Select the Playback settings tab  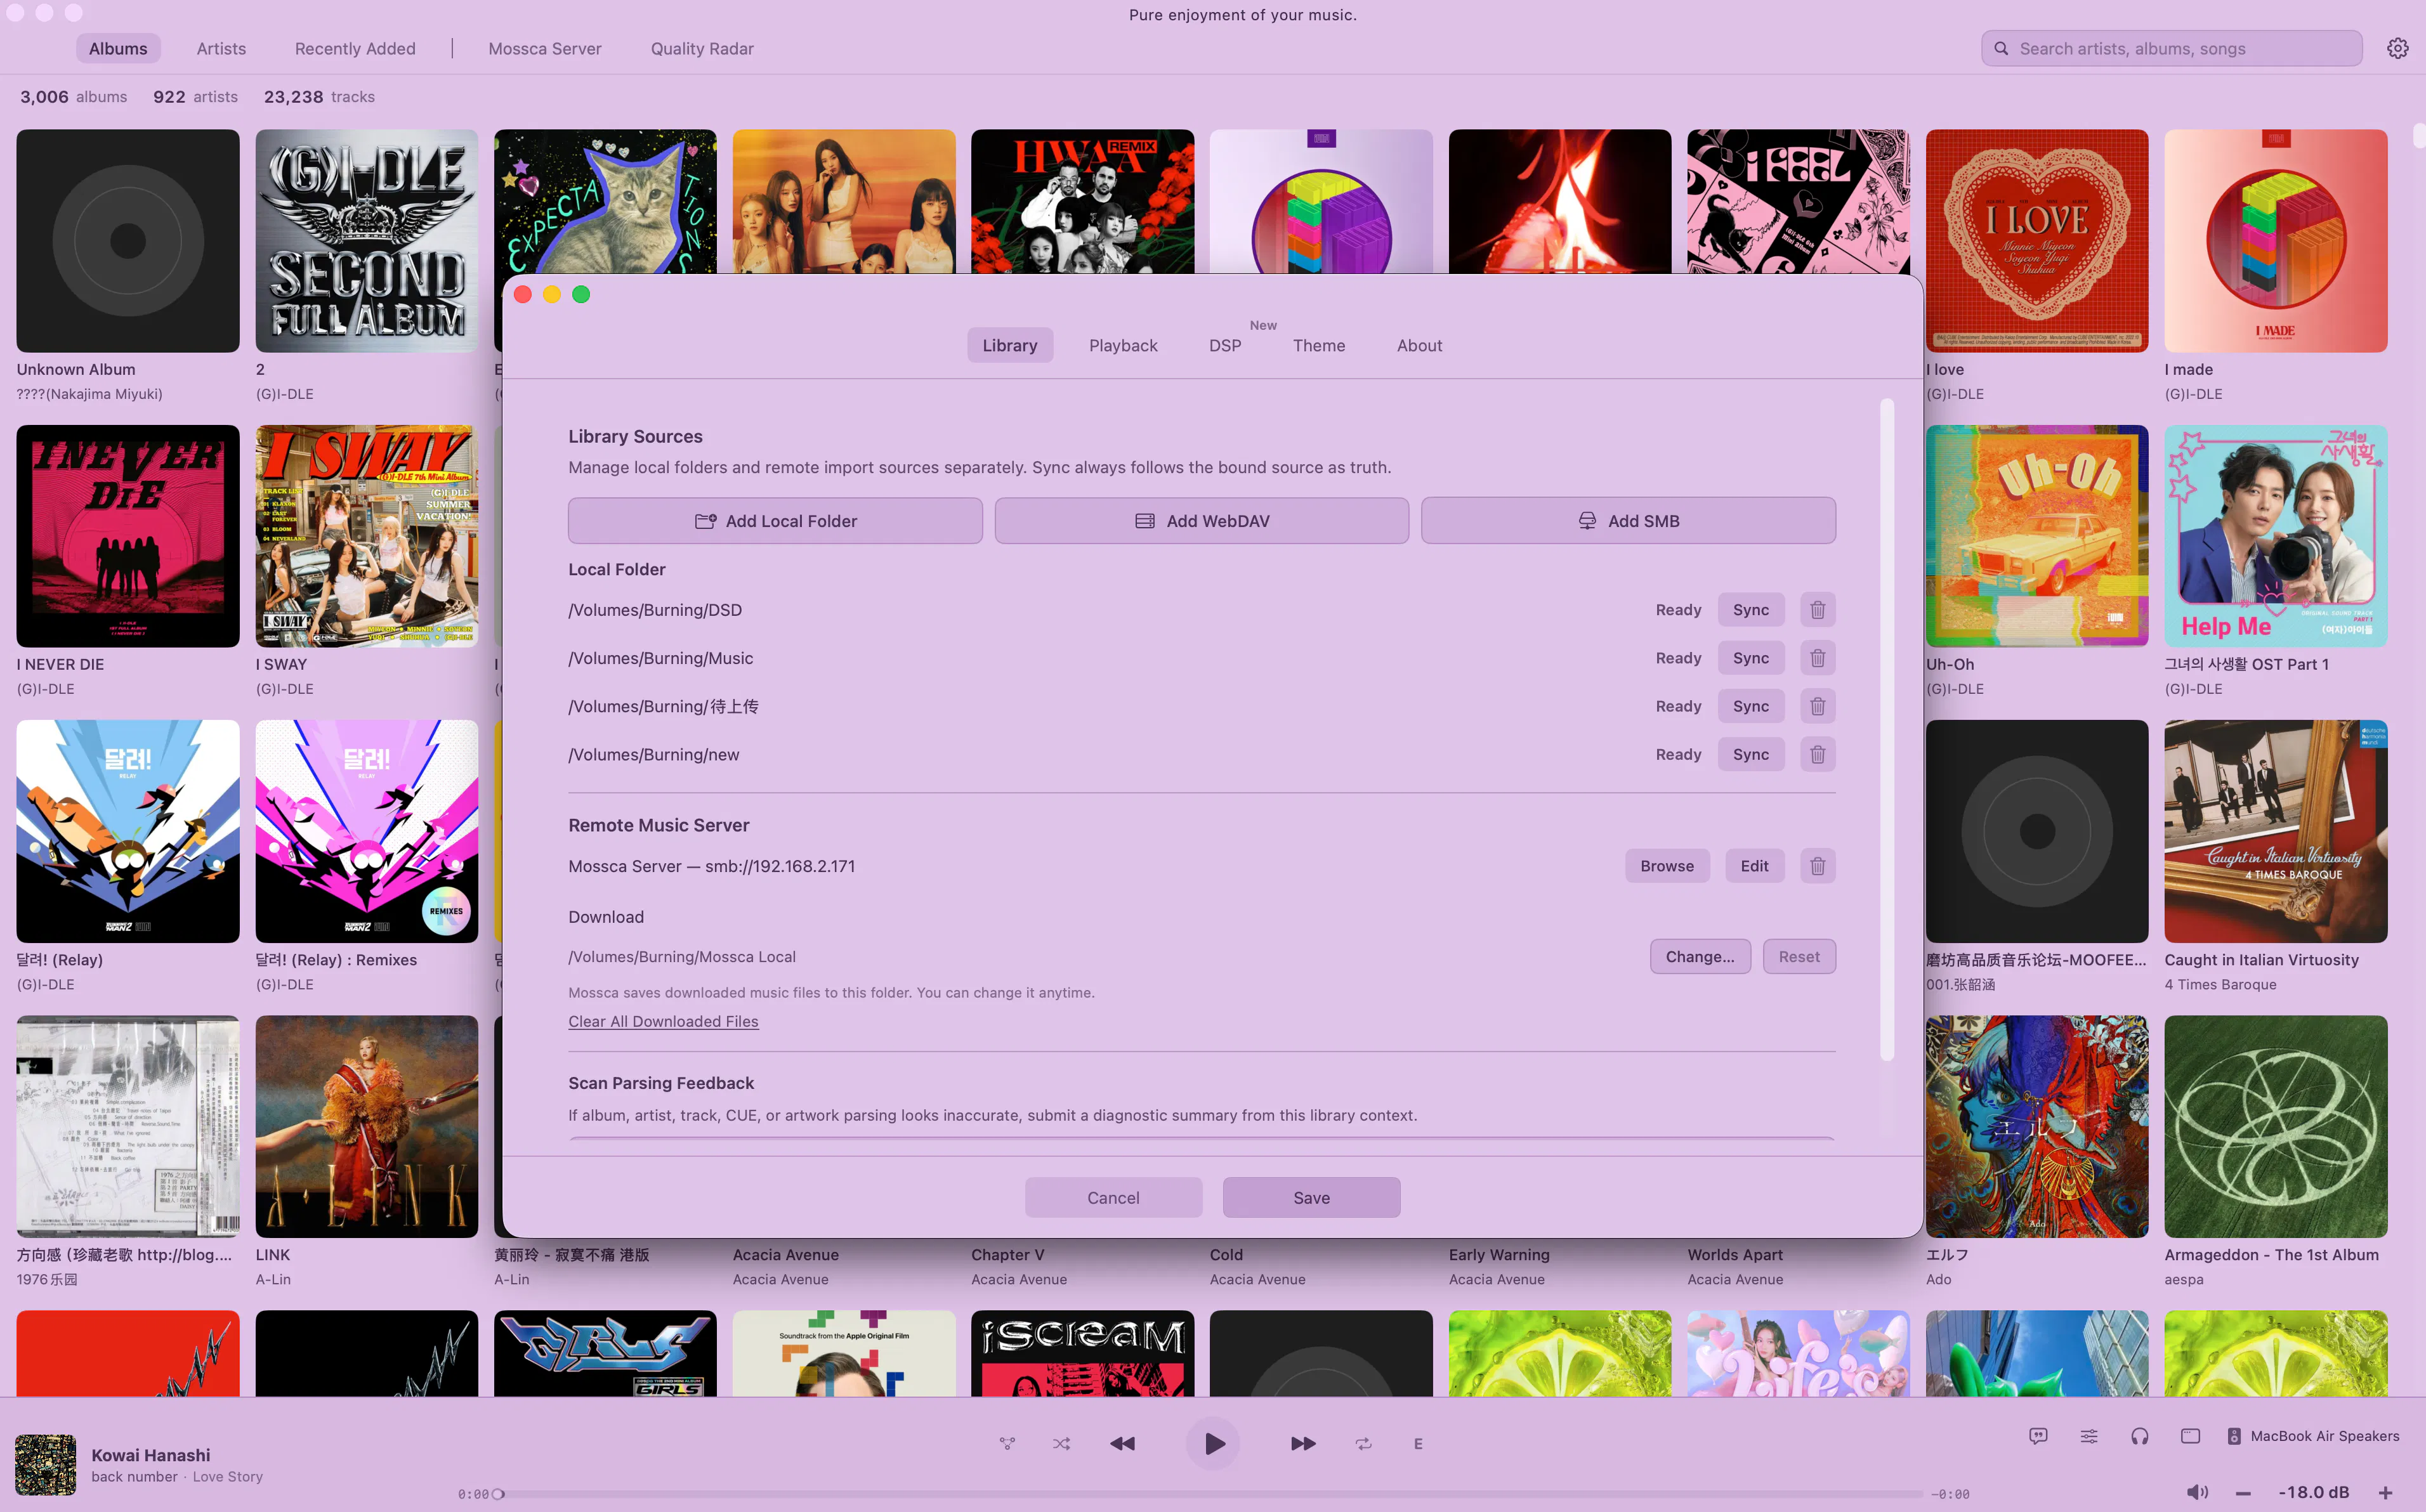[x=1123, y=345]
